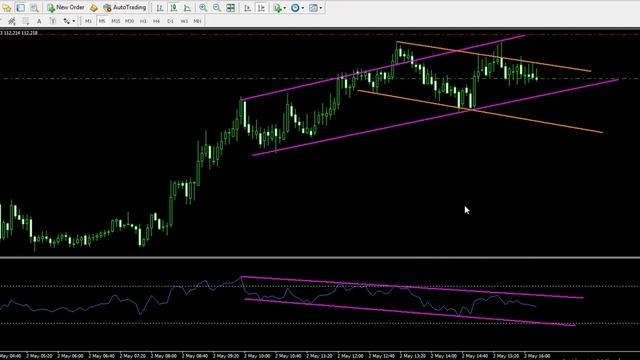Click the New Order button

point(65,7)
